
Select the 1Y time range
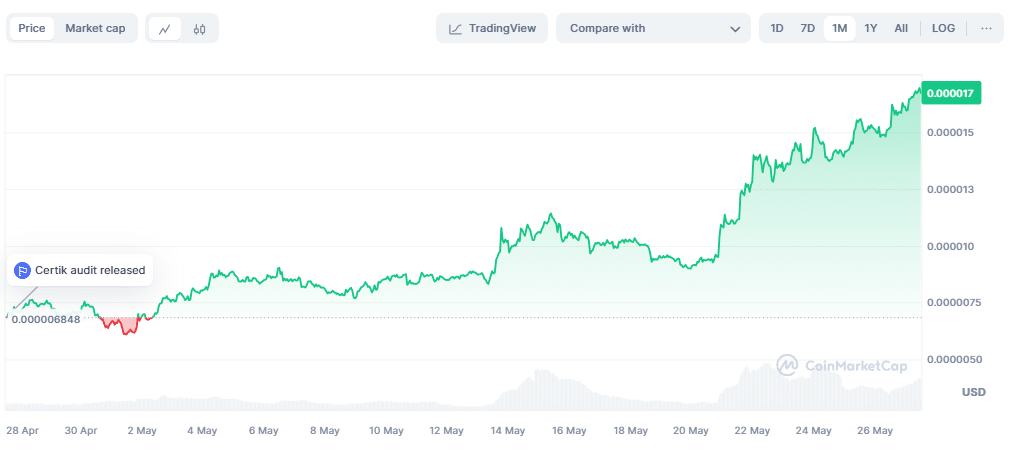pyautogui.click(x=870, y=28)
